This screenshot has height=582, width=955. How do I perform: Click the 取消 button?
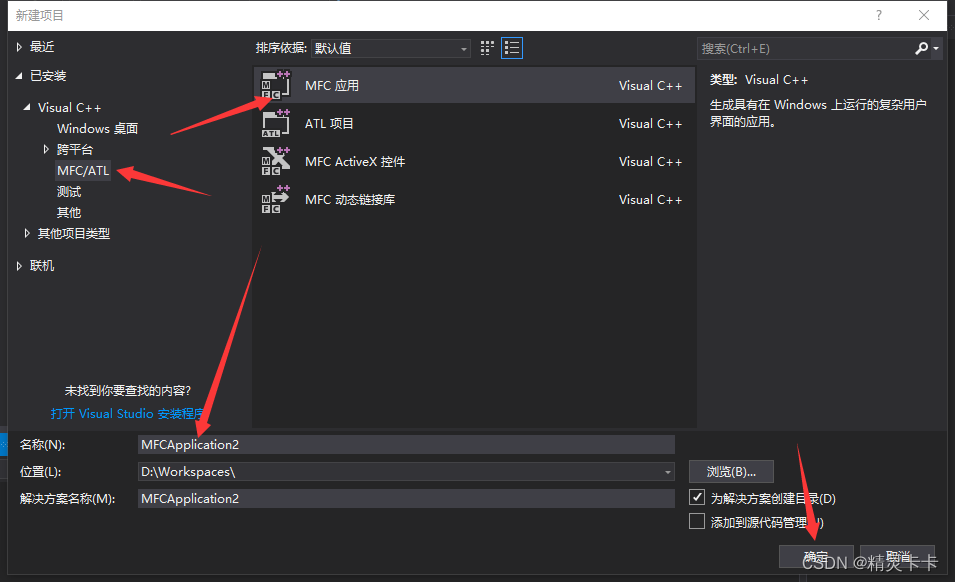[898, 556]
